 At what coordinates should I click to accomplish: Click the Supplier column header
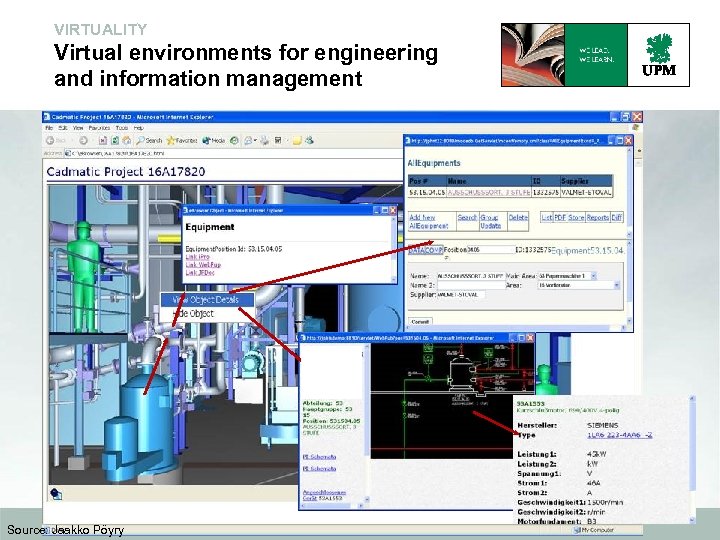click(x=586, y=181)
